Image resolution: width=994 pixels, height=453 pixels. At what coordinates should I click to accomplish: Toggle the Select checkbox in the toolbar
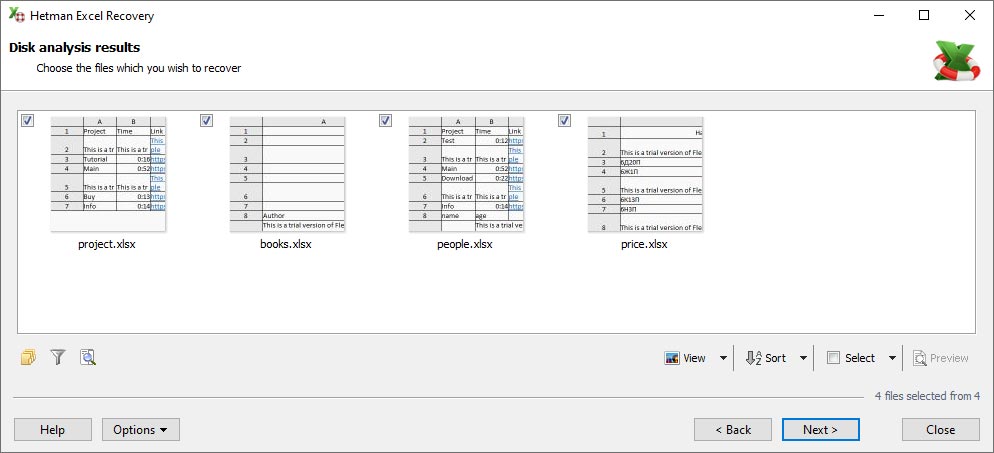pos(834,358)
